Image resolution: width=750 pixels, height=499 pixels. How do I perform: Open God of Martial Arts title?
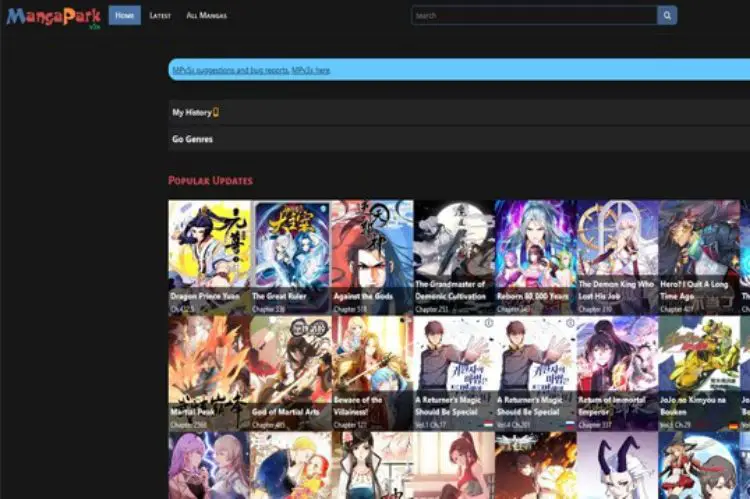(x=286, y=412)
